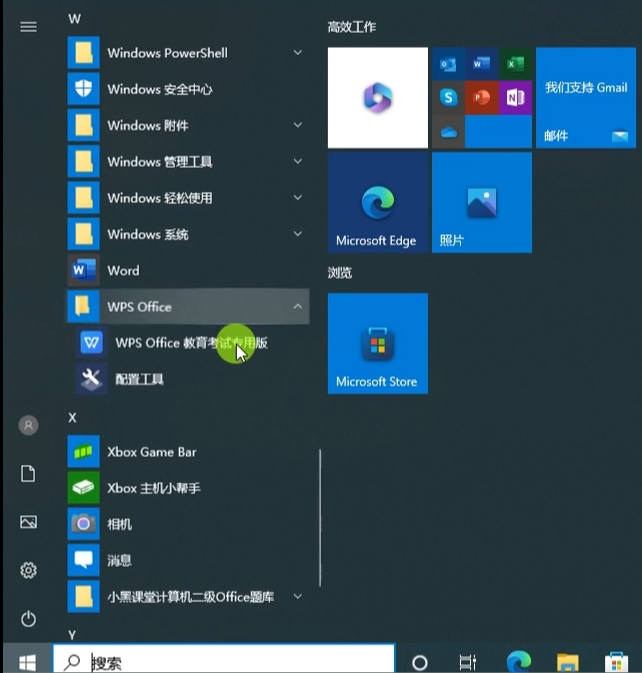Click the 浏览 tile group title
The height and width of the screenshot is (673, 642).
coord(340,273)
